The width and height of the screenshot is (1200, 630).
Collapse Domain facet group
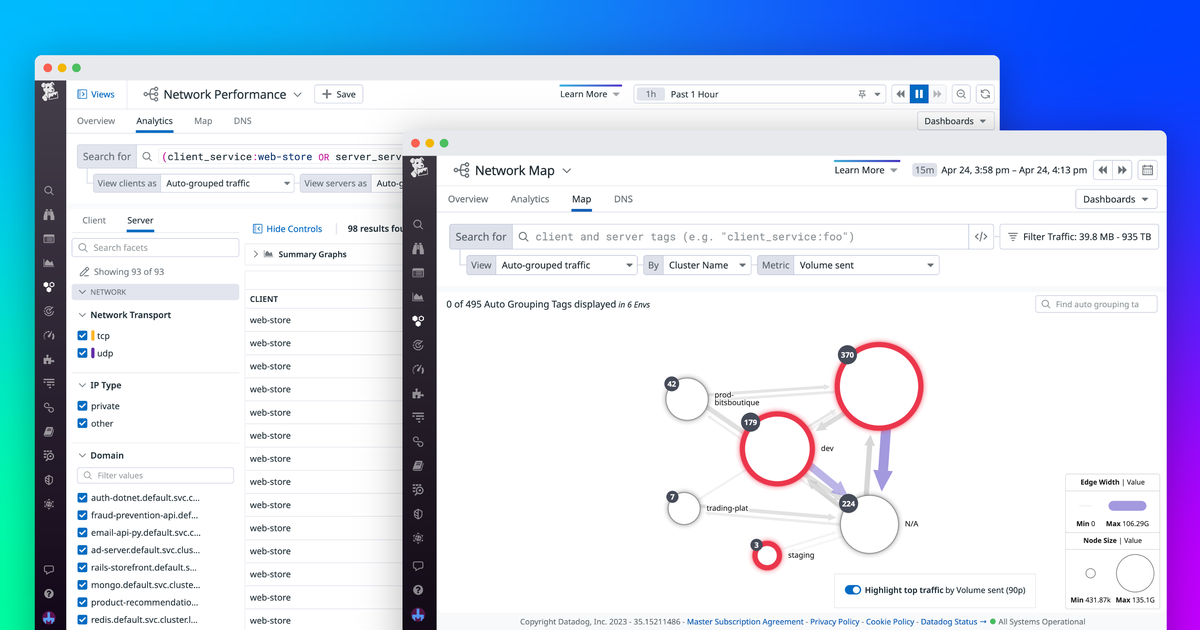(82, 455)
